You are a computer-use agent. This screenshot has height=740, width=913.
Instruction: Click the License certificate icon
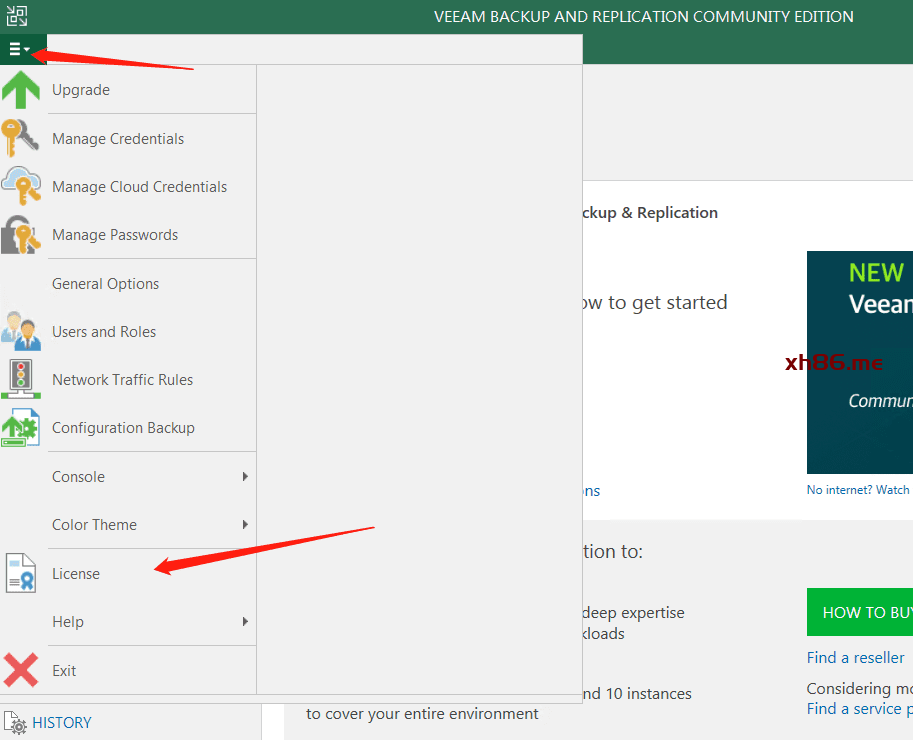click(21, 573)
